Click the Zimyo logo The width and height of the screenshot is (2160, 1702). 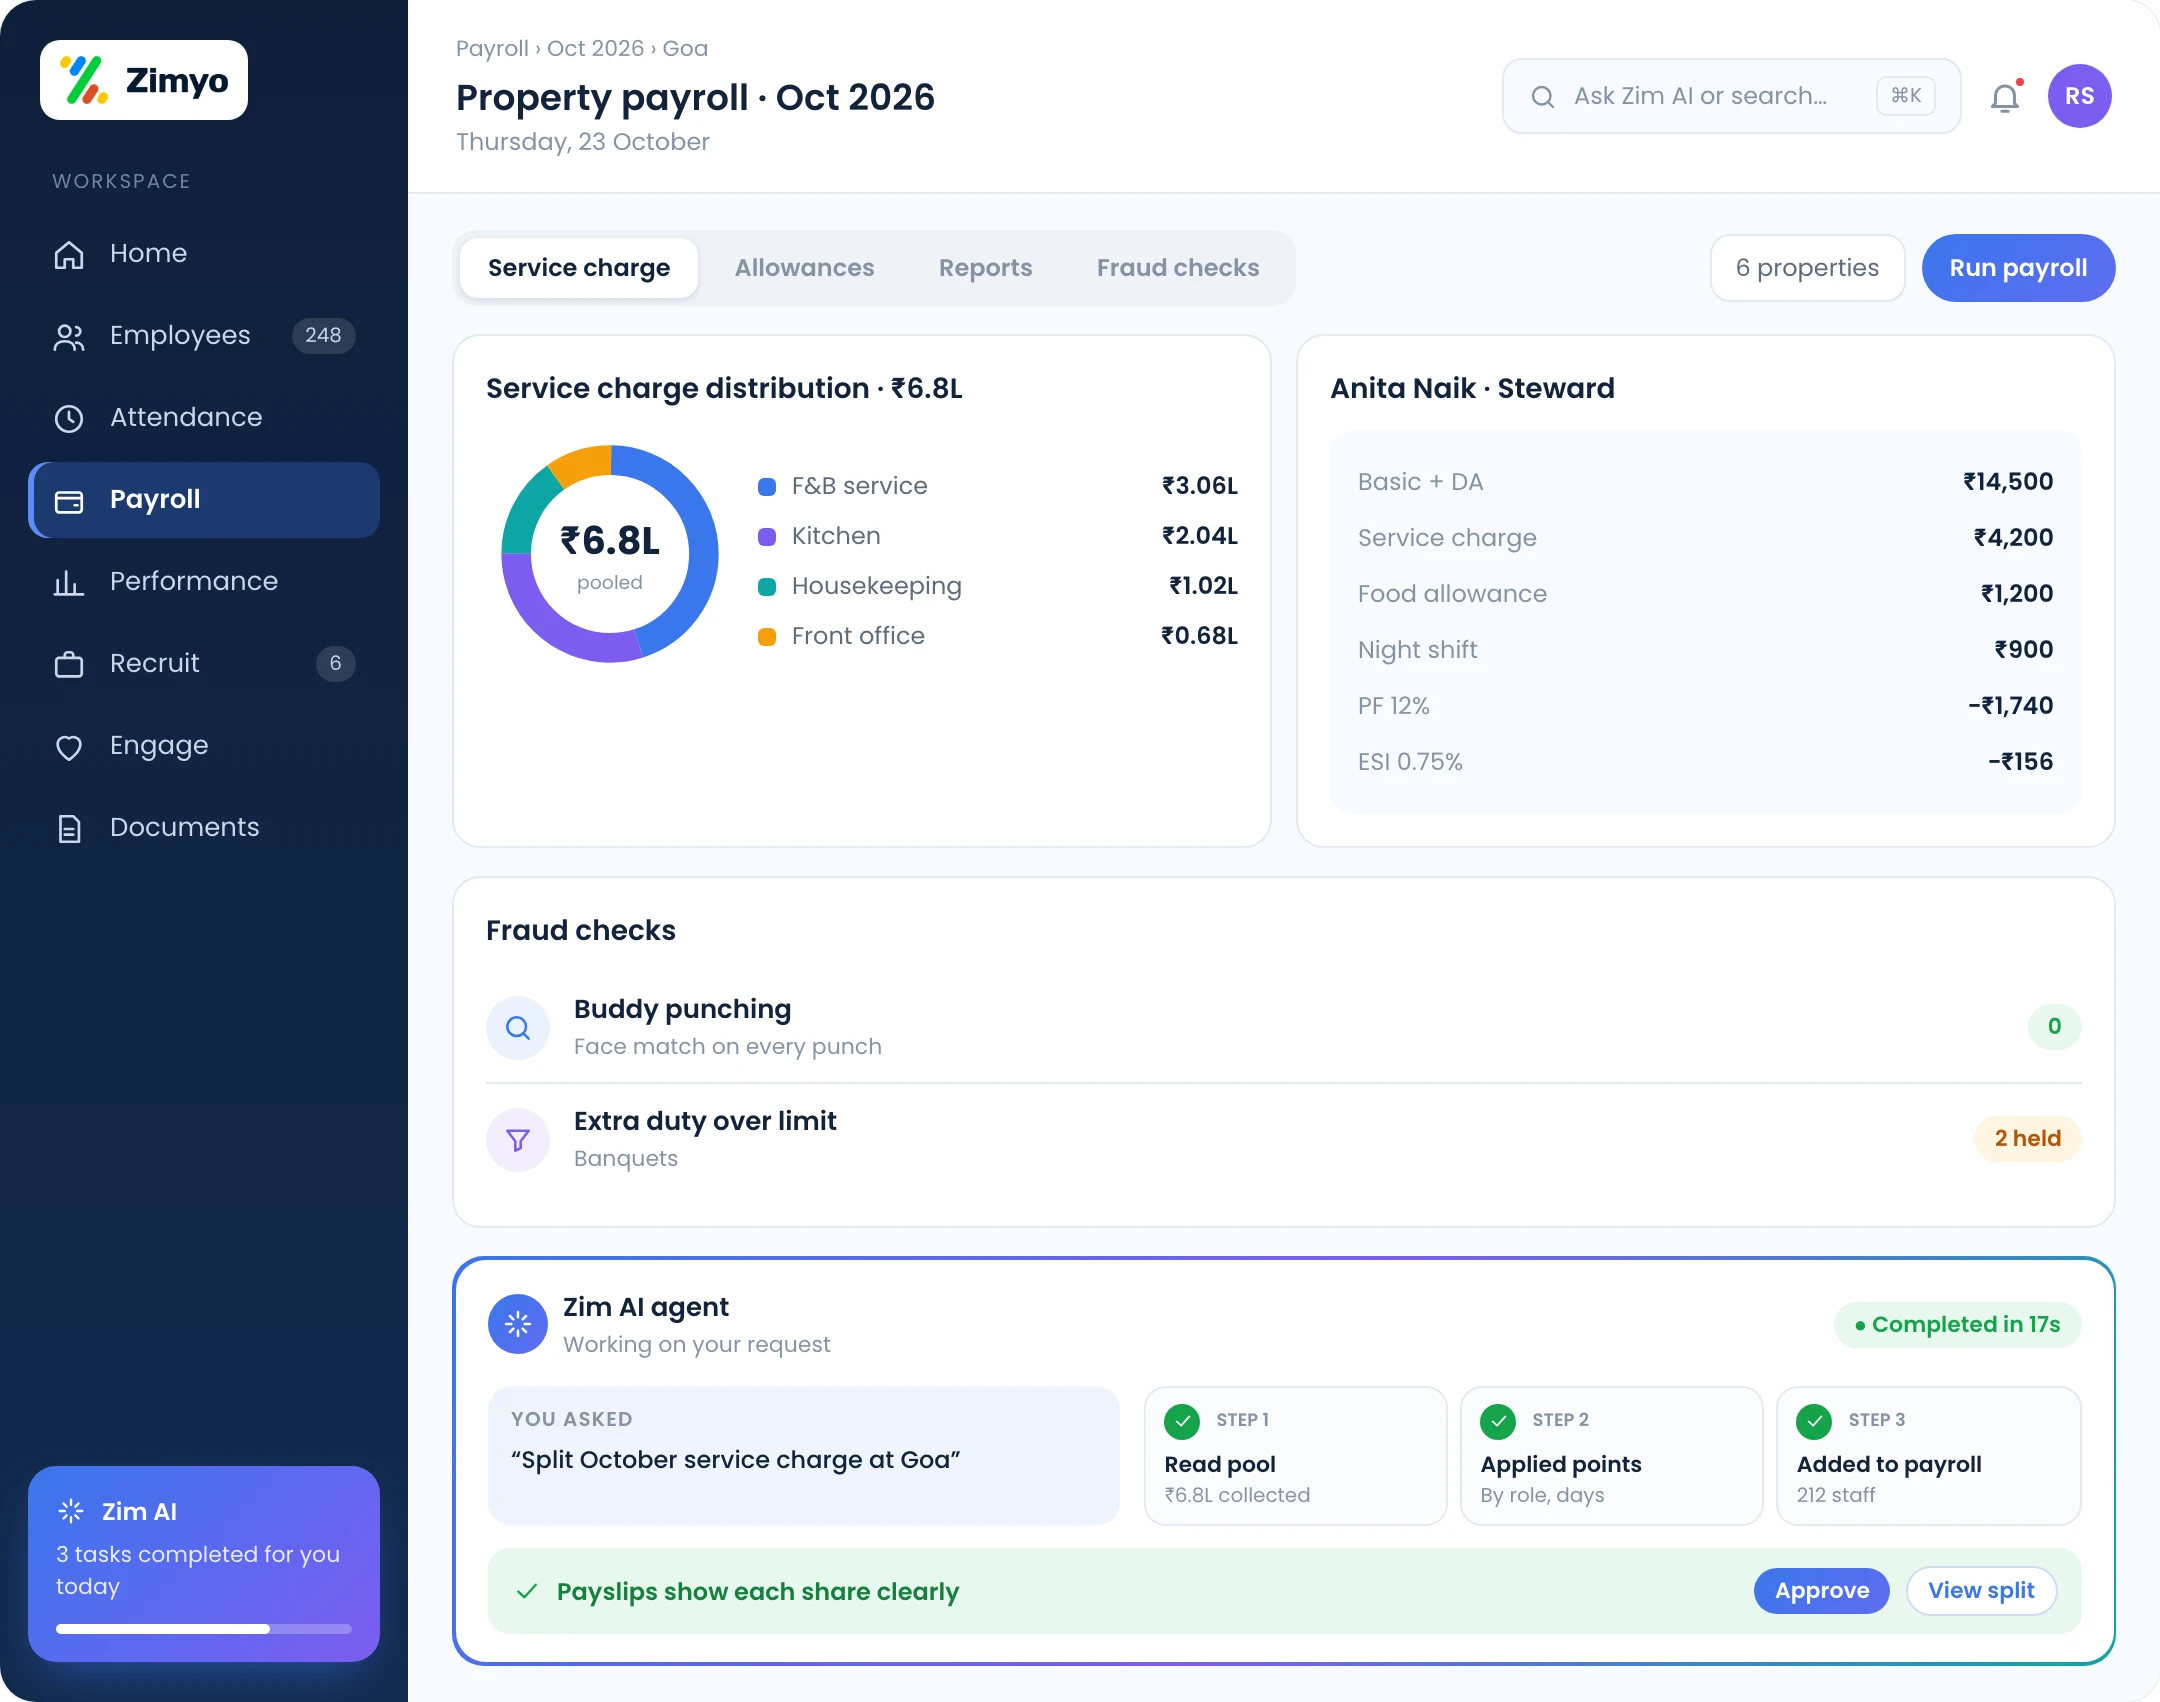coord(144,80)
